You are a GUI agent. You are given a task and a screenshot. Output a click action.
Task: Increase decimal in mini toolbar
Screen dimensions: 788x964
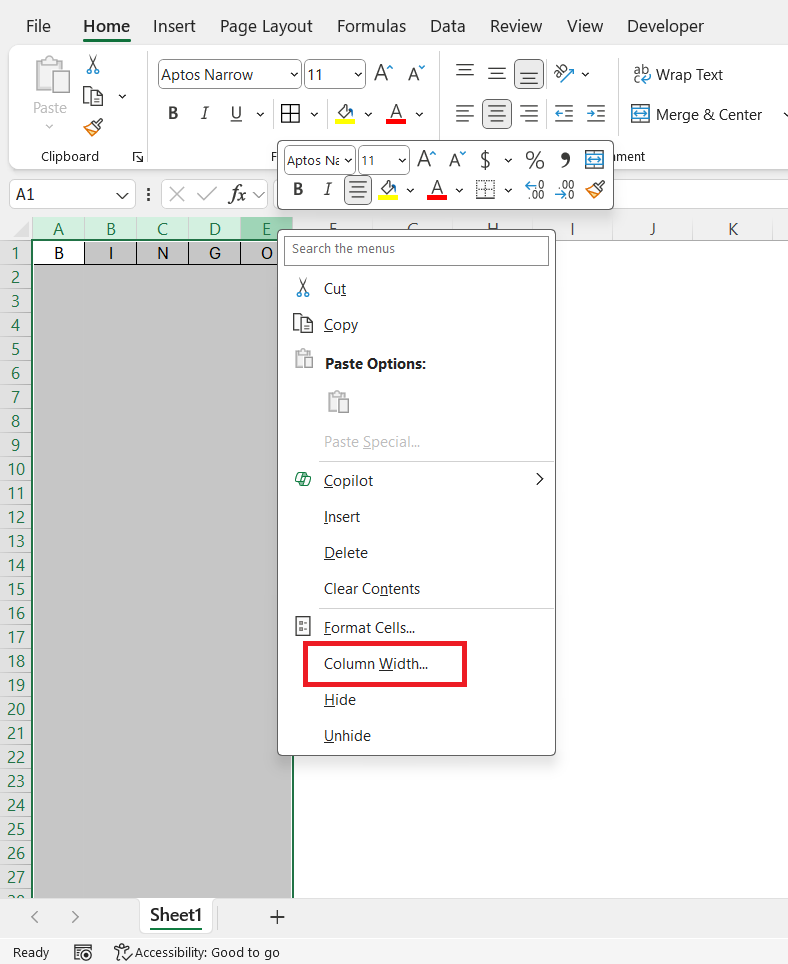[535, 189]
